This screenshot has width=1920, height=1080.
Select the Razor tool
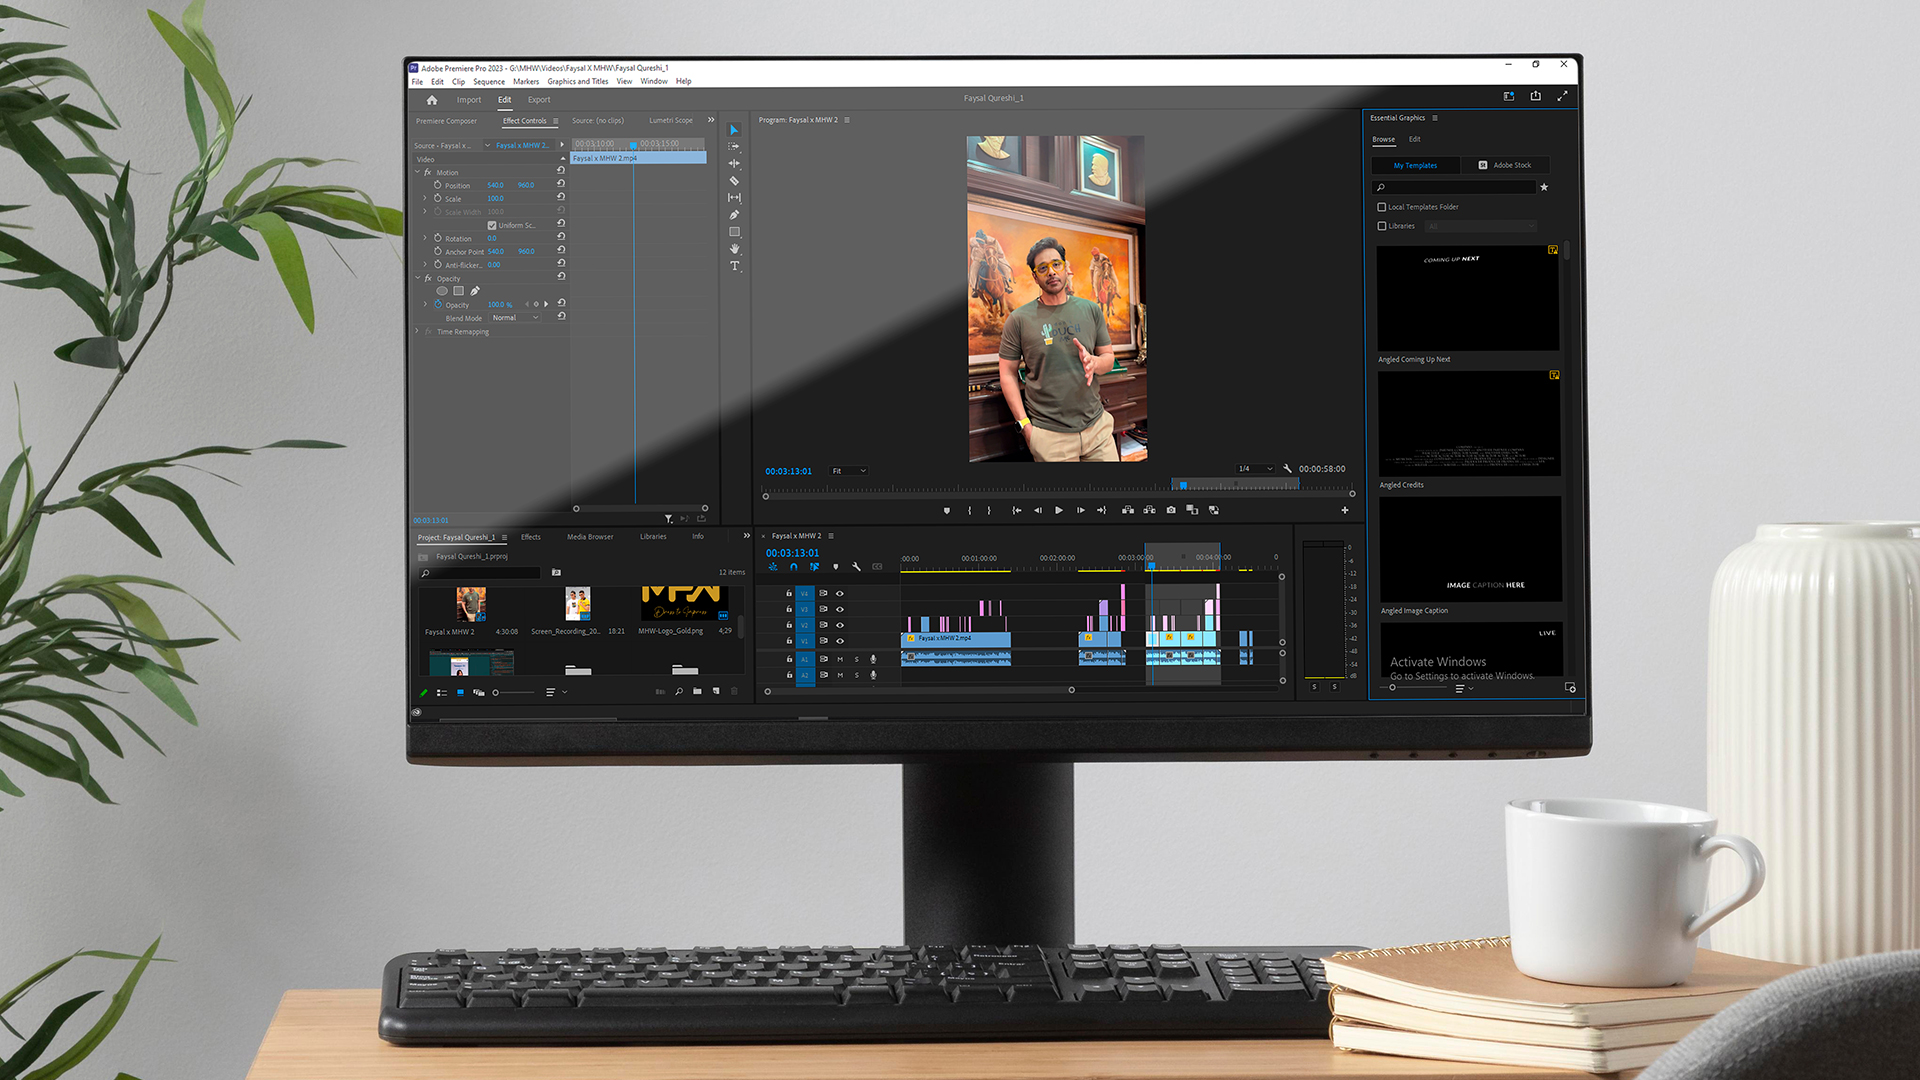(x=734, y=181)
